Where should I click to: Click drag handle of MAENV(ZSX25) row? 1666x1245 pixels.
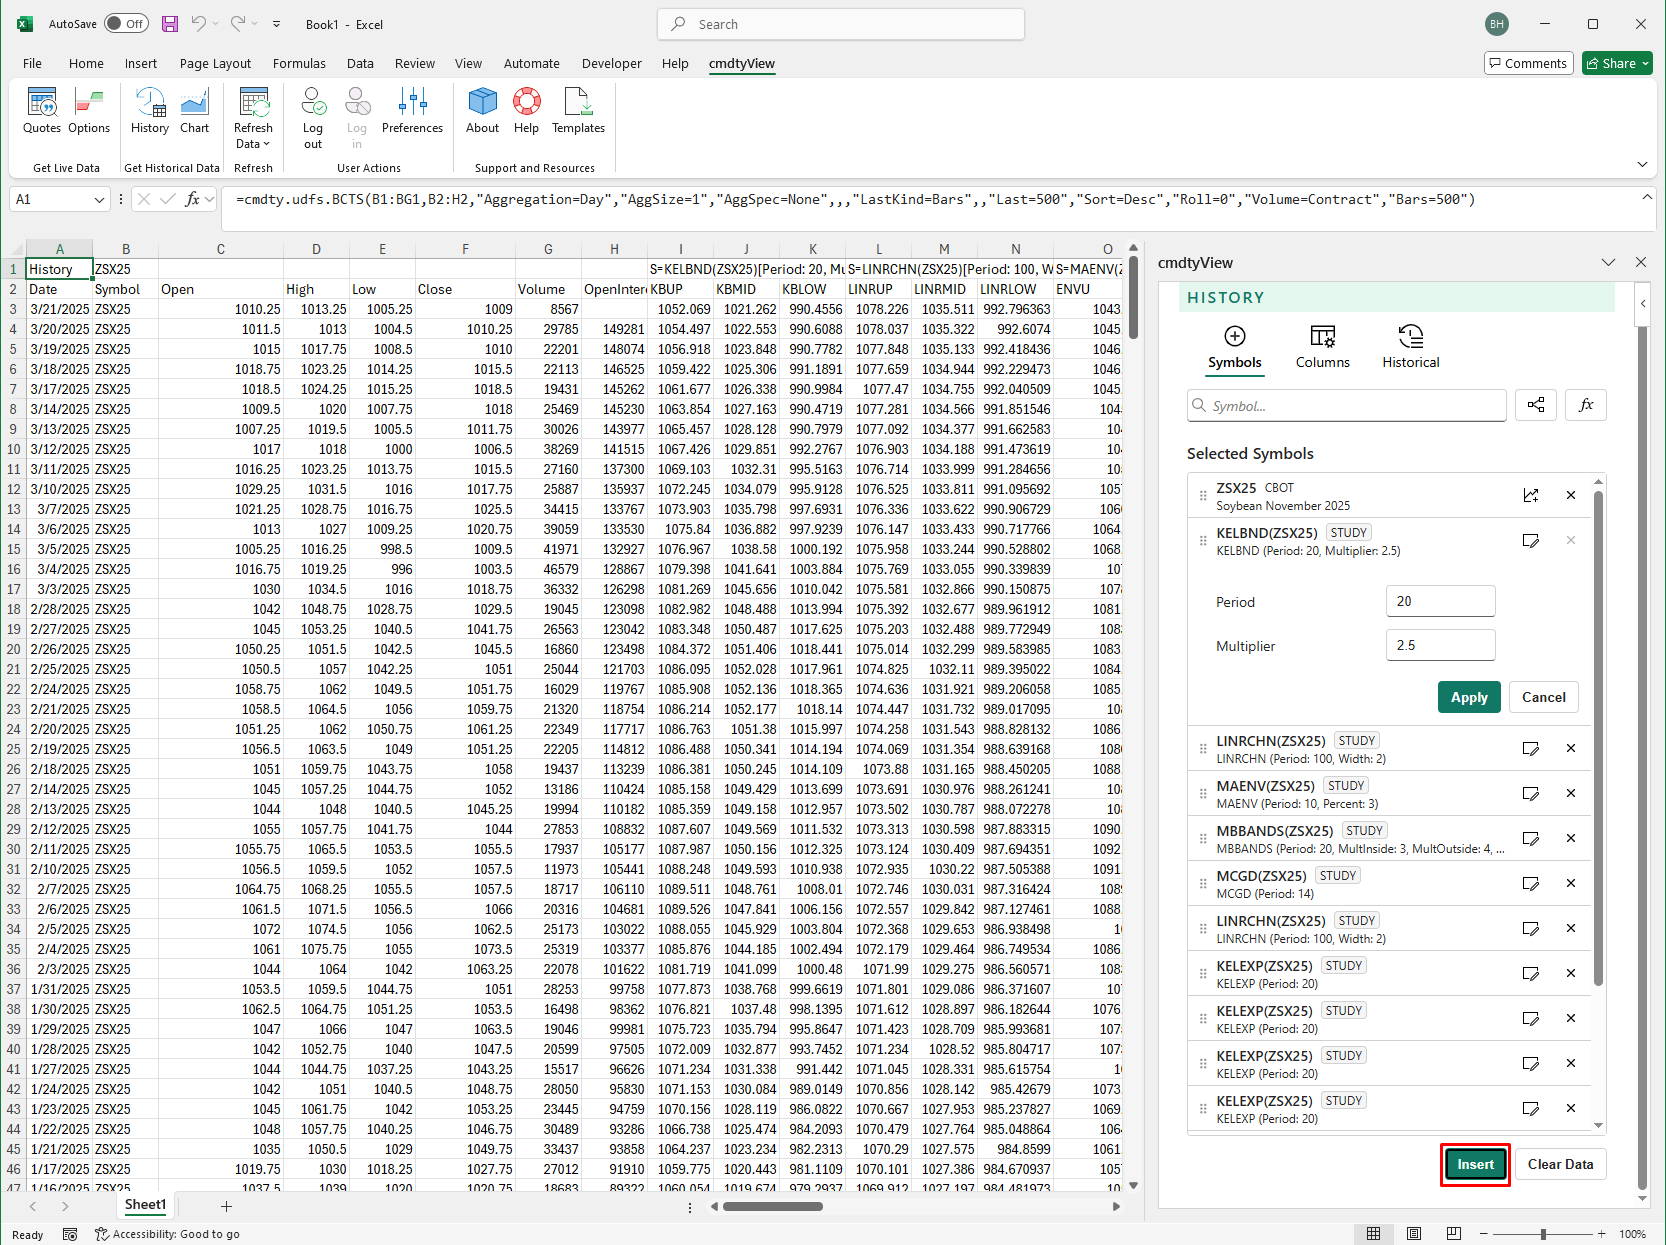pos(1203,794)
